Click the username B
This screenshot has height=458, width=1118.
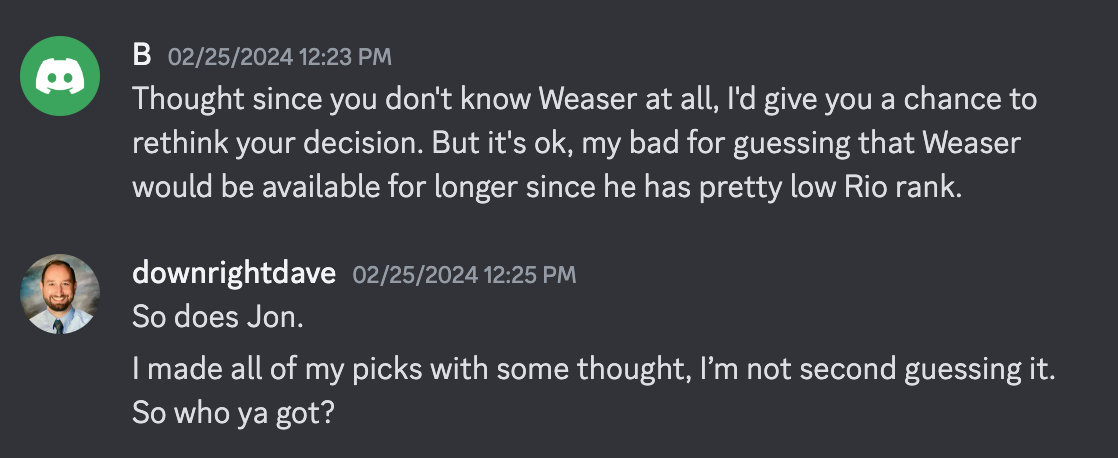[142, 56]
